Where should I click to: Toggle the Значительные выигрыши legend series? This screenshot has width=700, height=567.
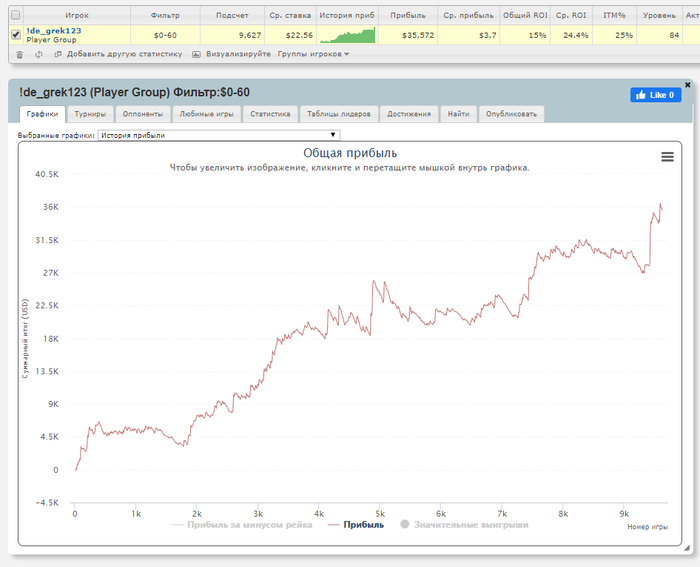[464, 525]
